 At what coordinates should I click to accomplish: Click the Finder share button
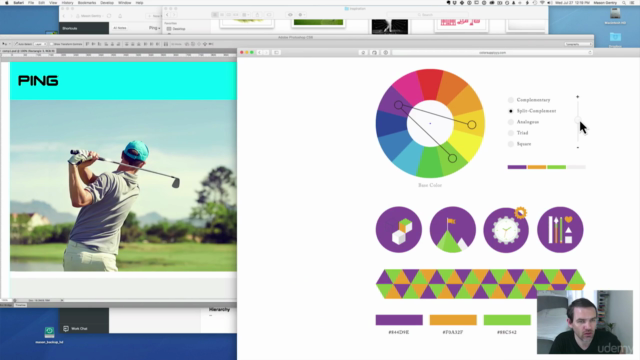click(x=257, y=15)
